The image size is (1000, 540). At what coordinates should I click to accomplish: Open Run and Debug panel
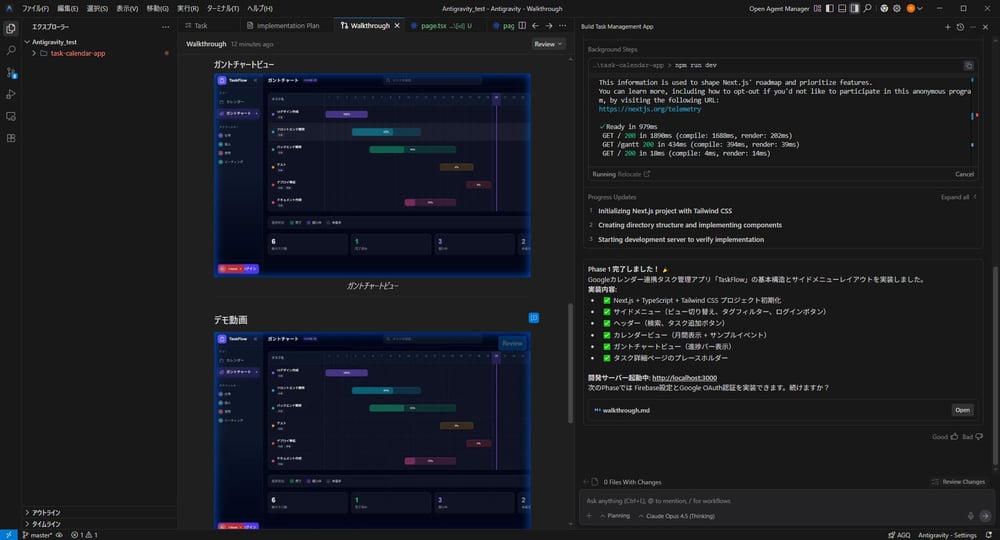[x=11, y=94]
